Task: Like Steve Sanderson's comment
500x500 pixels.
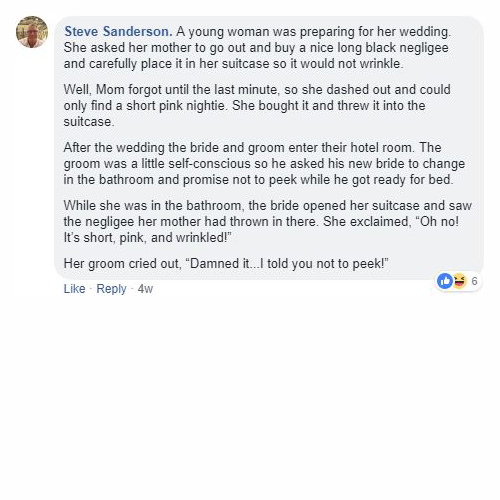Action: click(x=74, y=289)
